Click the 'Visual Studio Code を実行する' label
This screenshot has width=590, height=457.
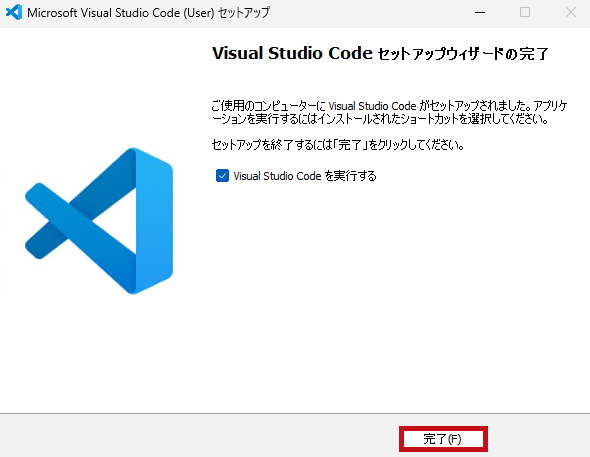pyautogui.click(x=305, y=176)
